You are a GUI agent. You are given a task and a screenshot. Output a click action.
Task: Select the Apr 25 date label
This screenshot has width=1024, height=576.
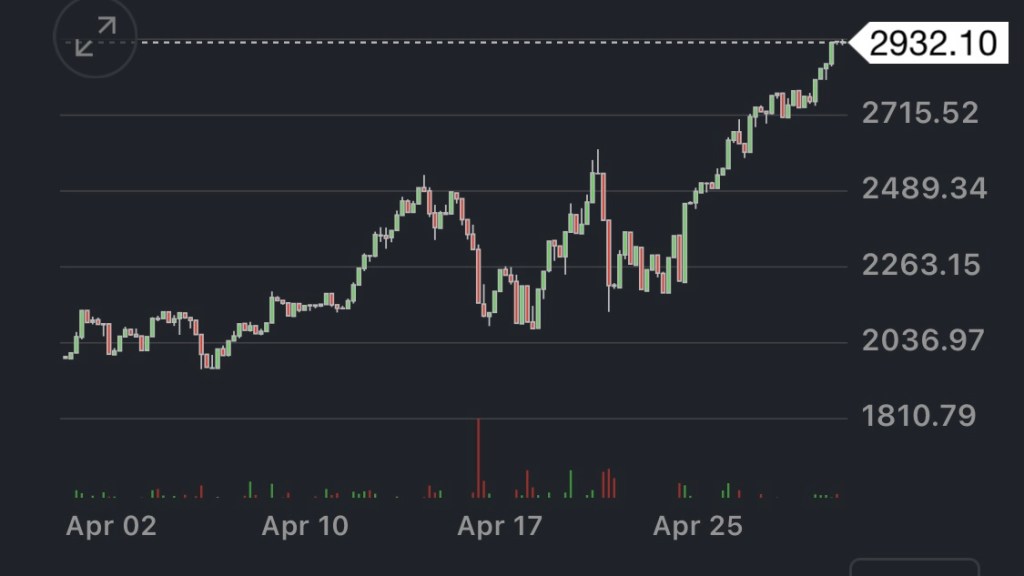[x=698, y=526]
